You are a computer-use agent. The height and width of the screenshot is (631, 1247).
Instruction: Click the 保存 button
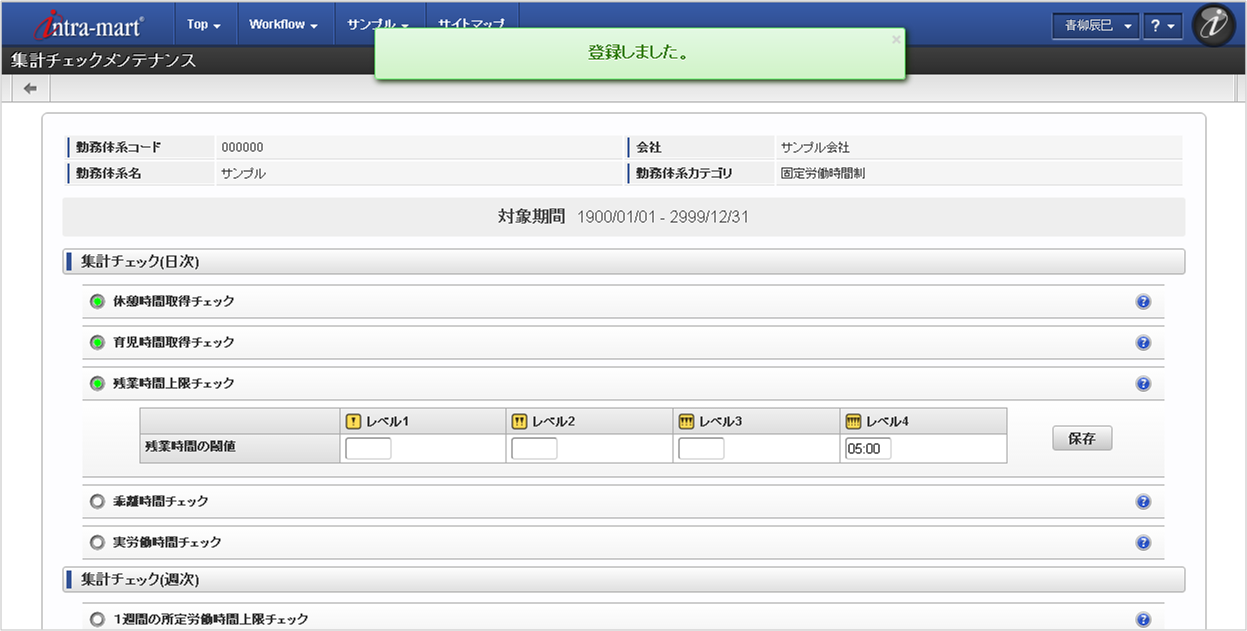(x=1082, y=438)
